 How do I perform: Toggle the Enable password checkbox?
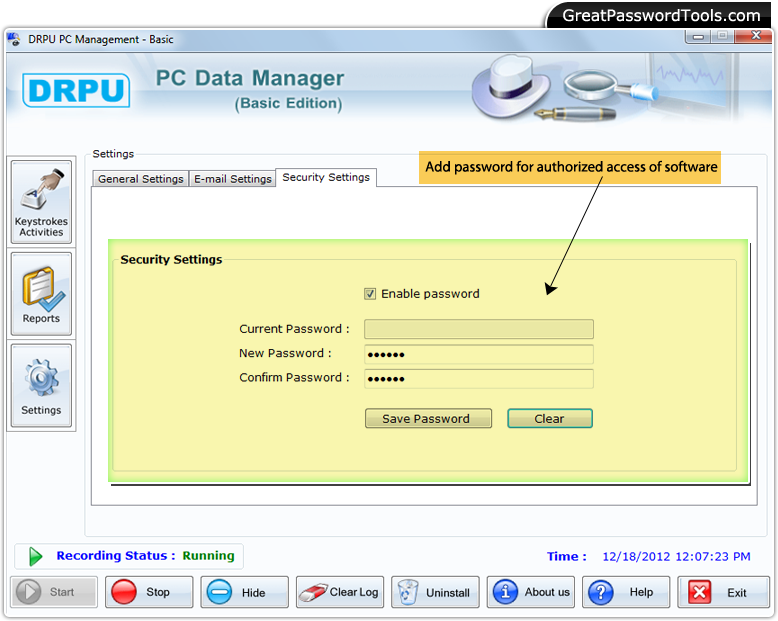point(370,294)
